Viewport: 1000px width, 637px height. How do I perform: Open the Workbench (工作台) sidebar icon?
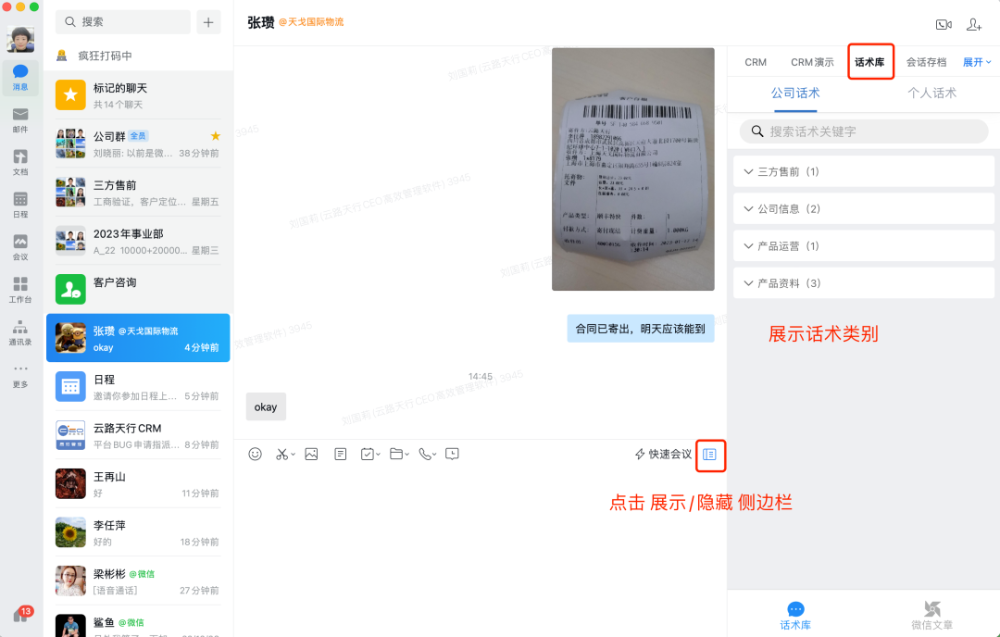[x=20, y=289]
